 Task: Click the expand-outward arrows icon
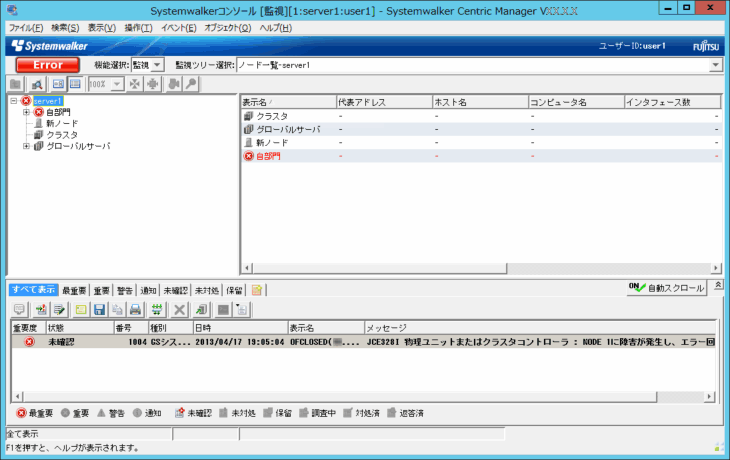click(x=152, y=84)
